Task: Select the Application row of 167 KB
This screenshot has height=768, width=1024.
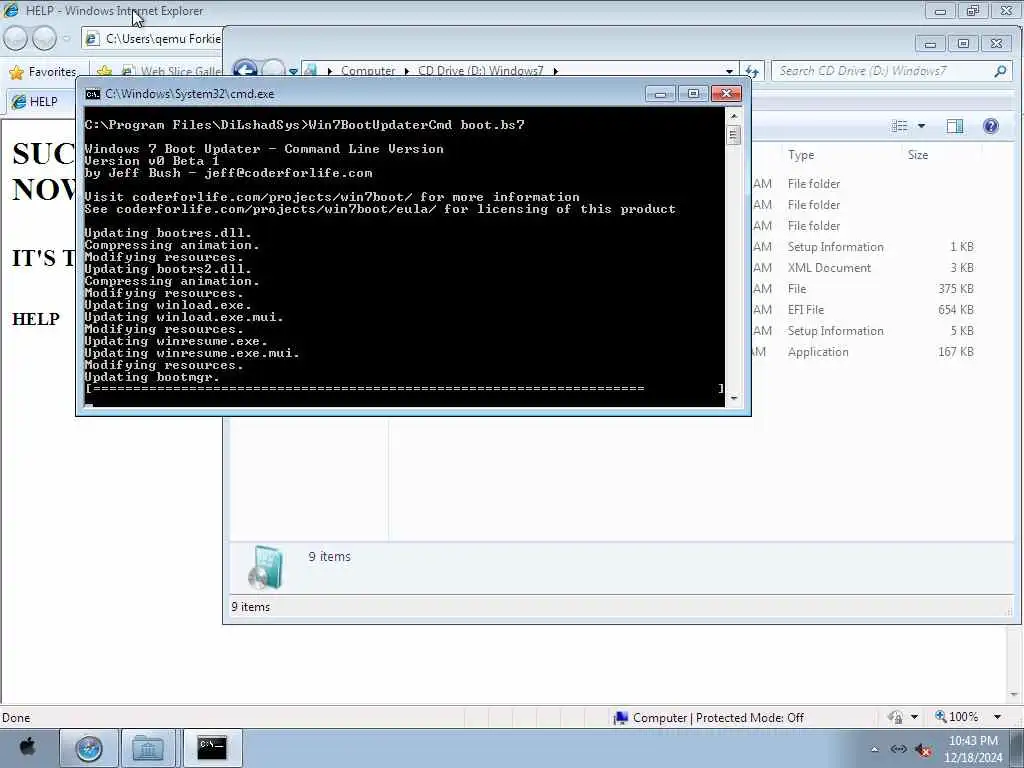Action: point(862,351)
